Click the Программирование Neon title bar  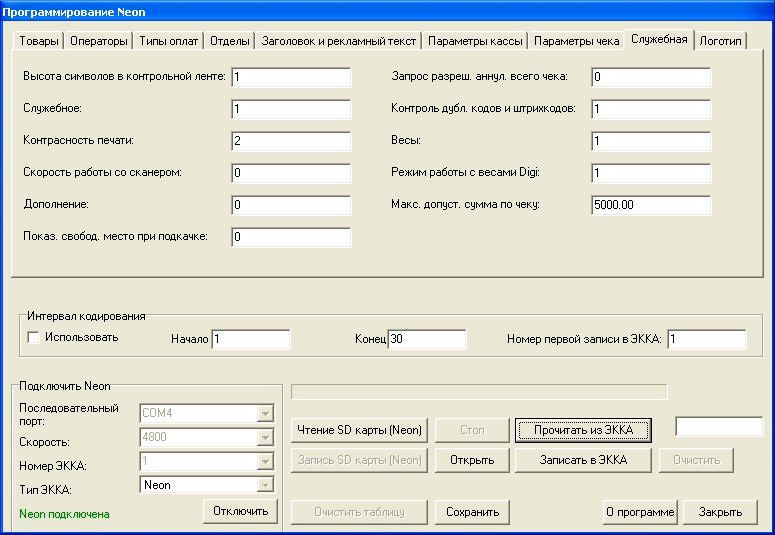pos(388,12)
